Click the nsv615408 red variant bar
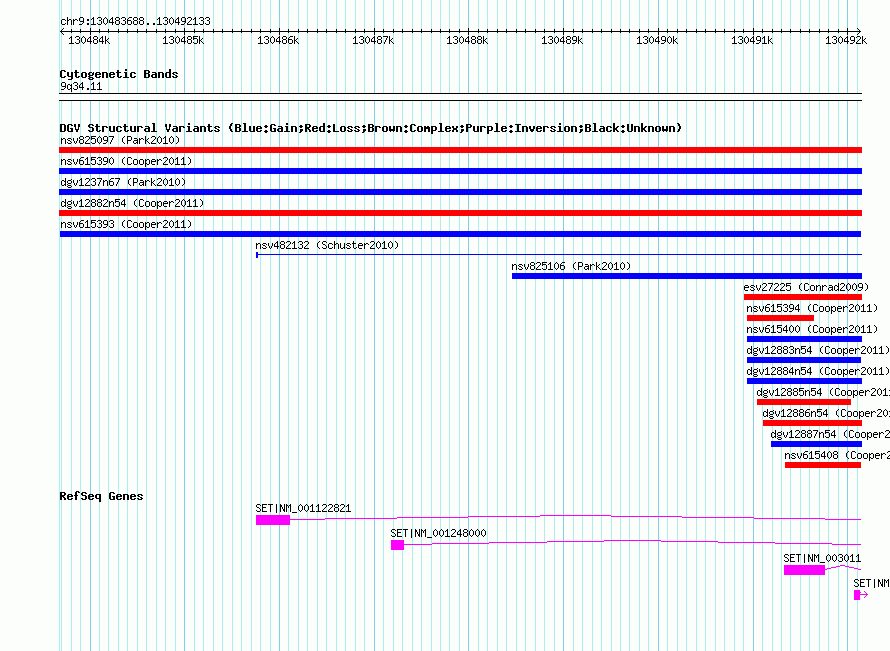890x651 pixels. (x=823, y=465)
